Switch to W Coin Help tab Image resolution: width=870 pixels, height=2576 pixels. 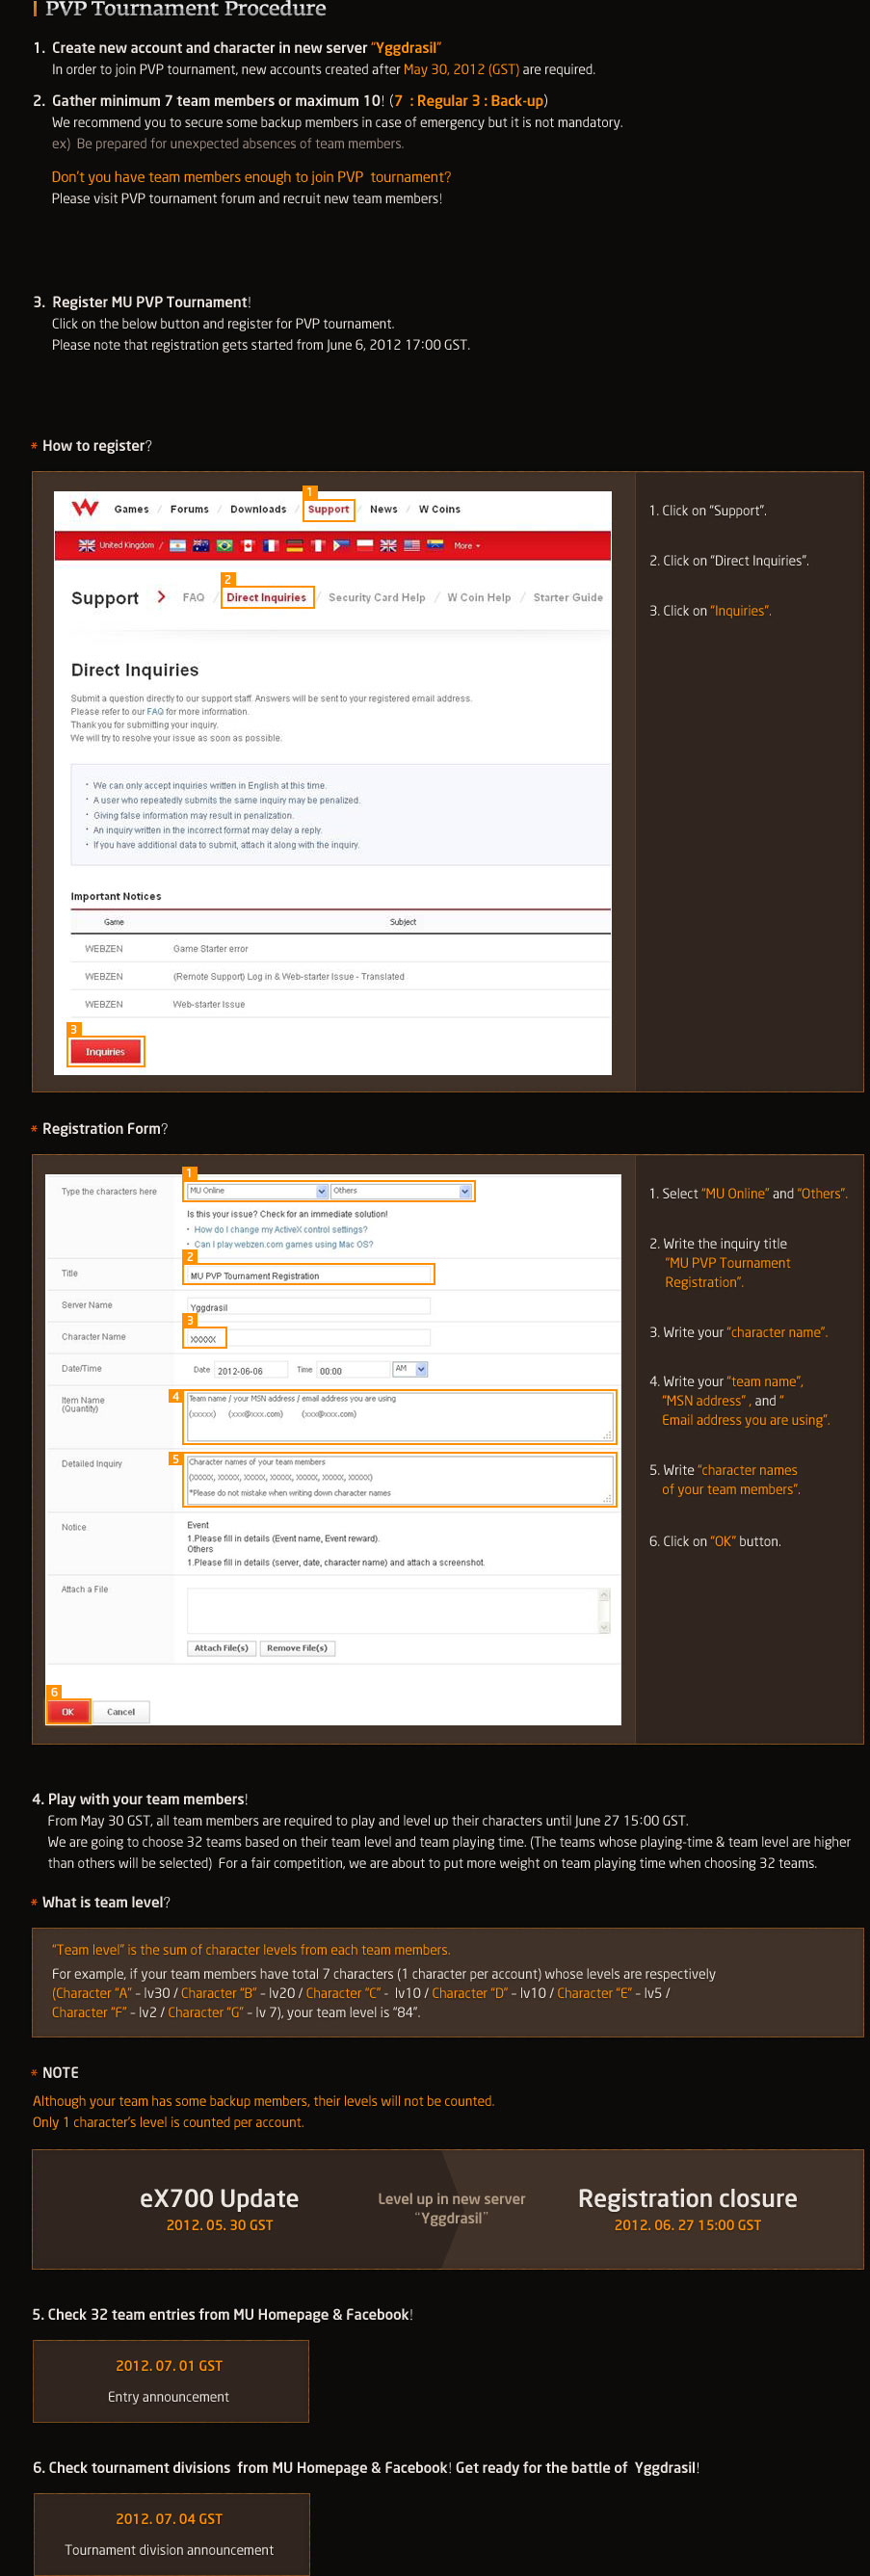(479, 597)
